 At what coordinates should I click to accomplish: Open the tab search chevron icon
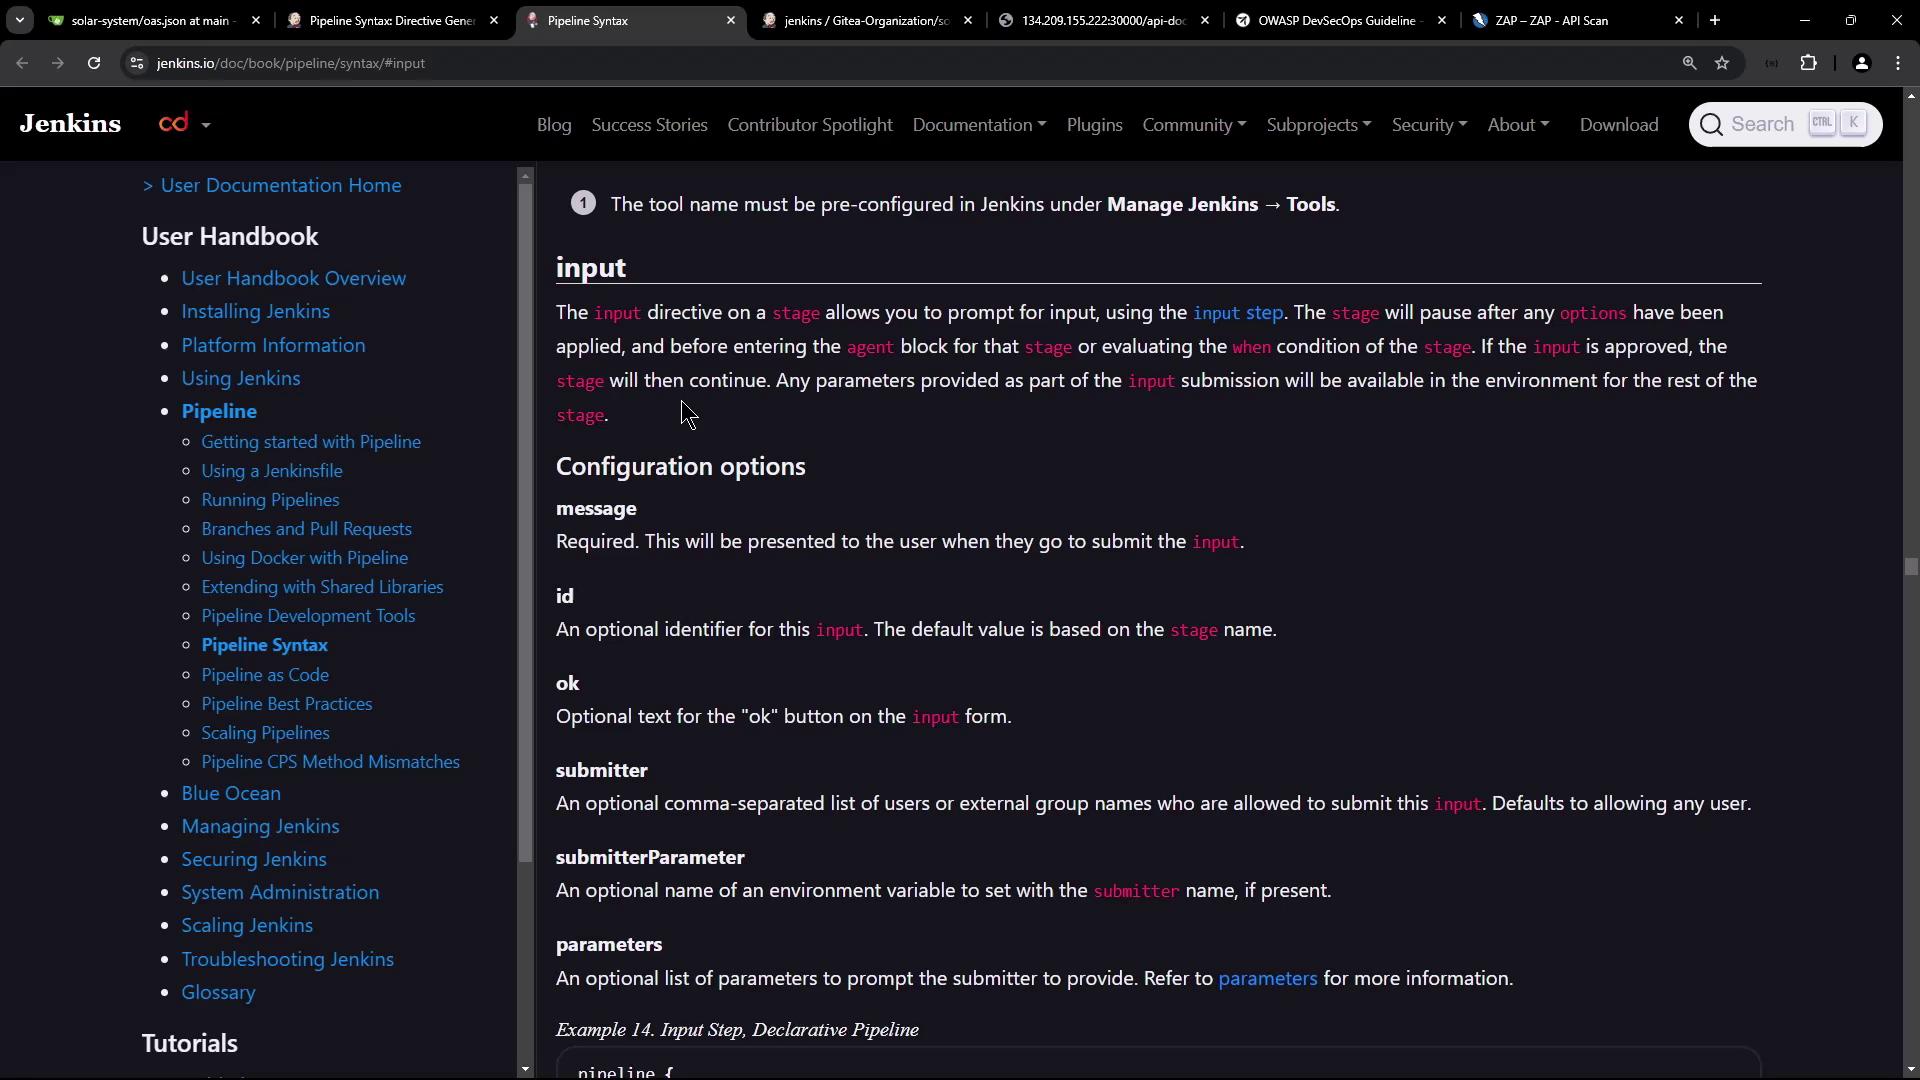pyautogui.click(x=19, y=20)
